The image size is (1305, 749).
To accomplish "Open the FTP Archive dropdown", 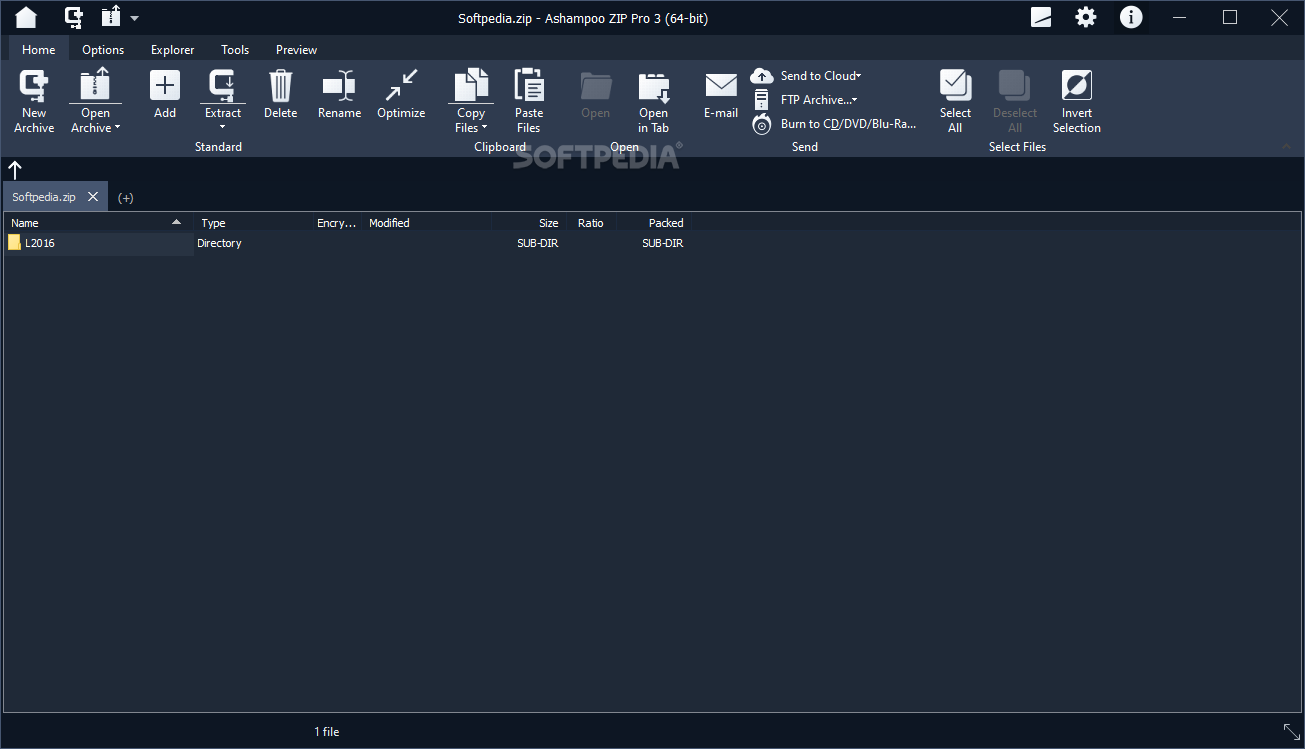I will pos(805,100).
